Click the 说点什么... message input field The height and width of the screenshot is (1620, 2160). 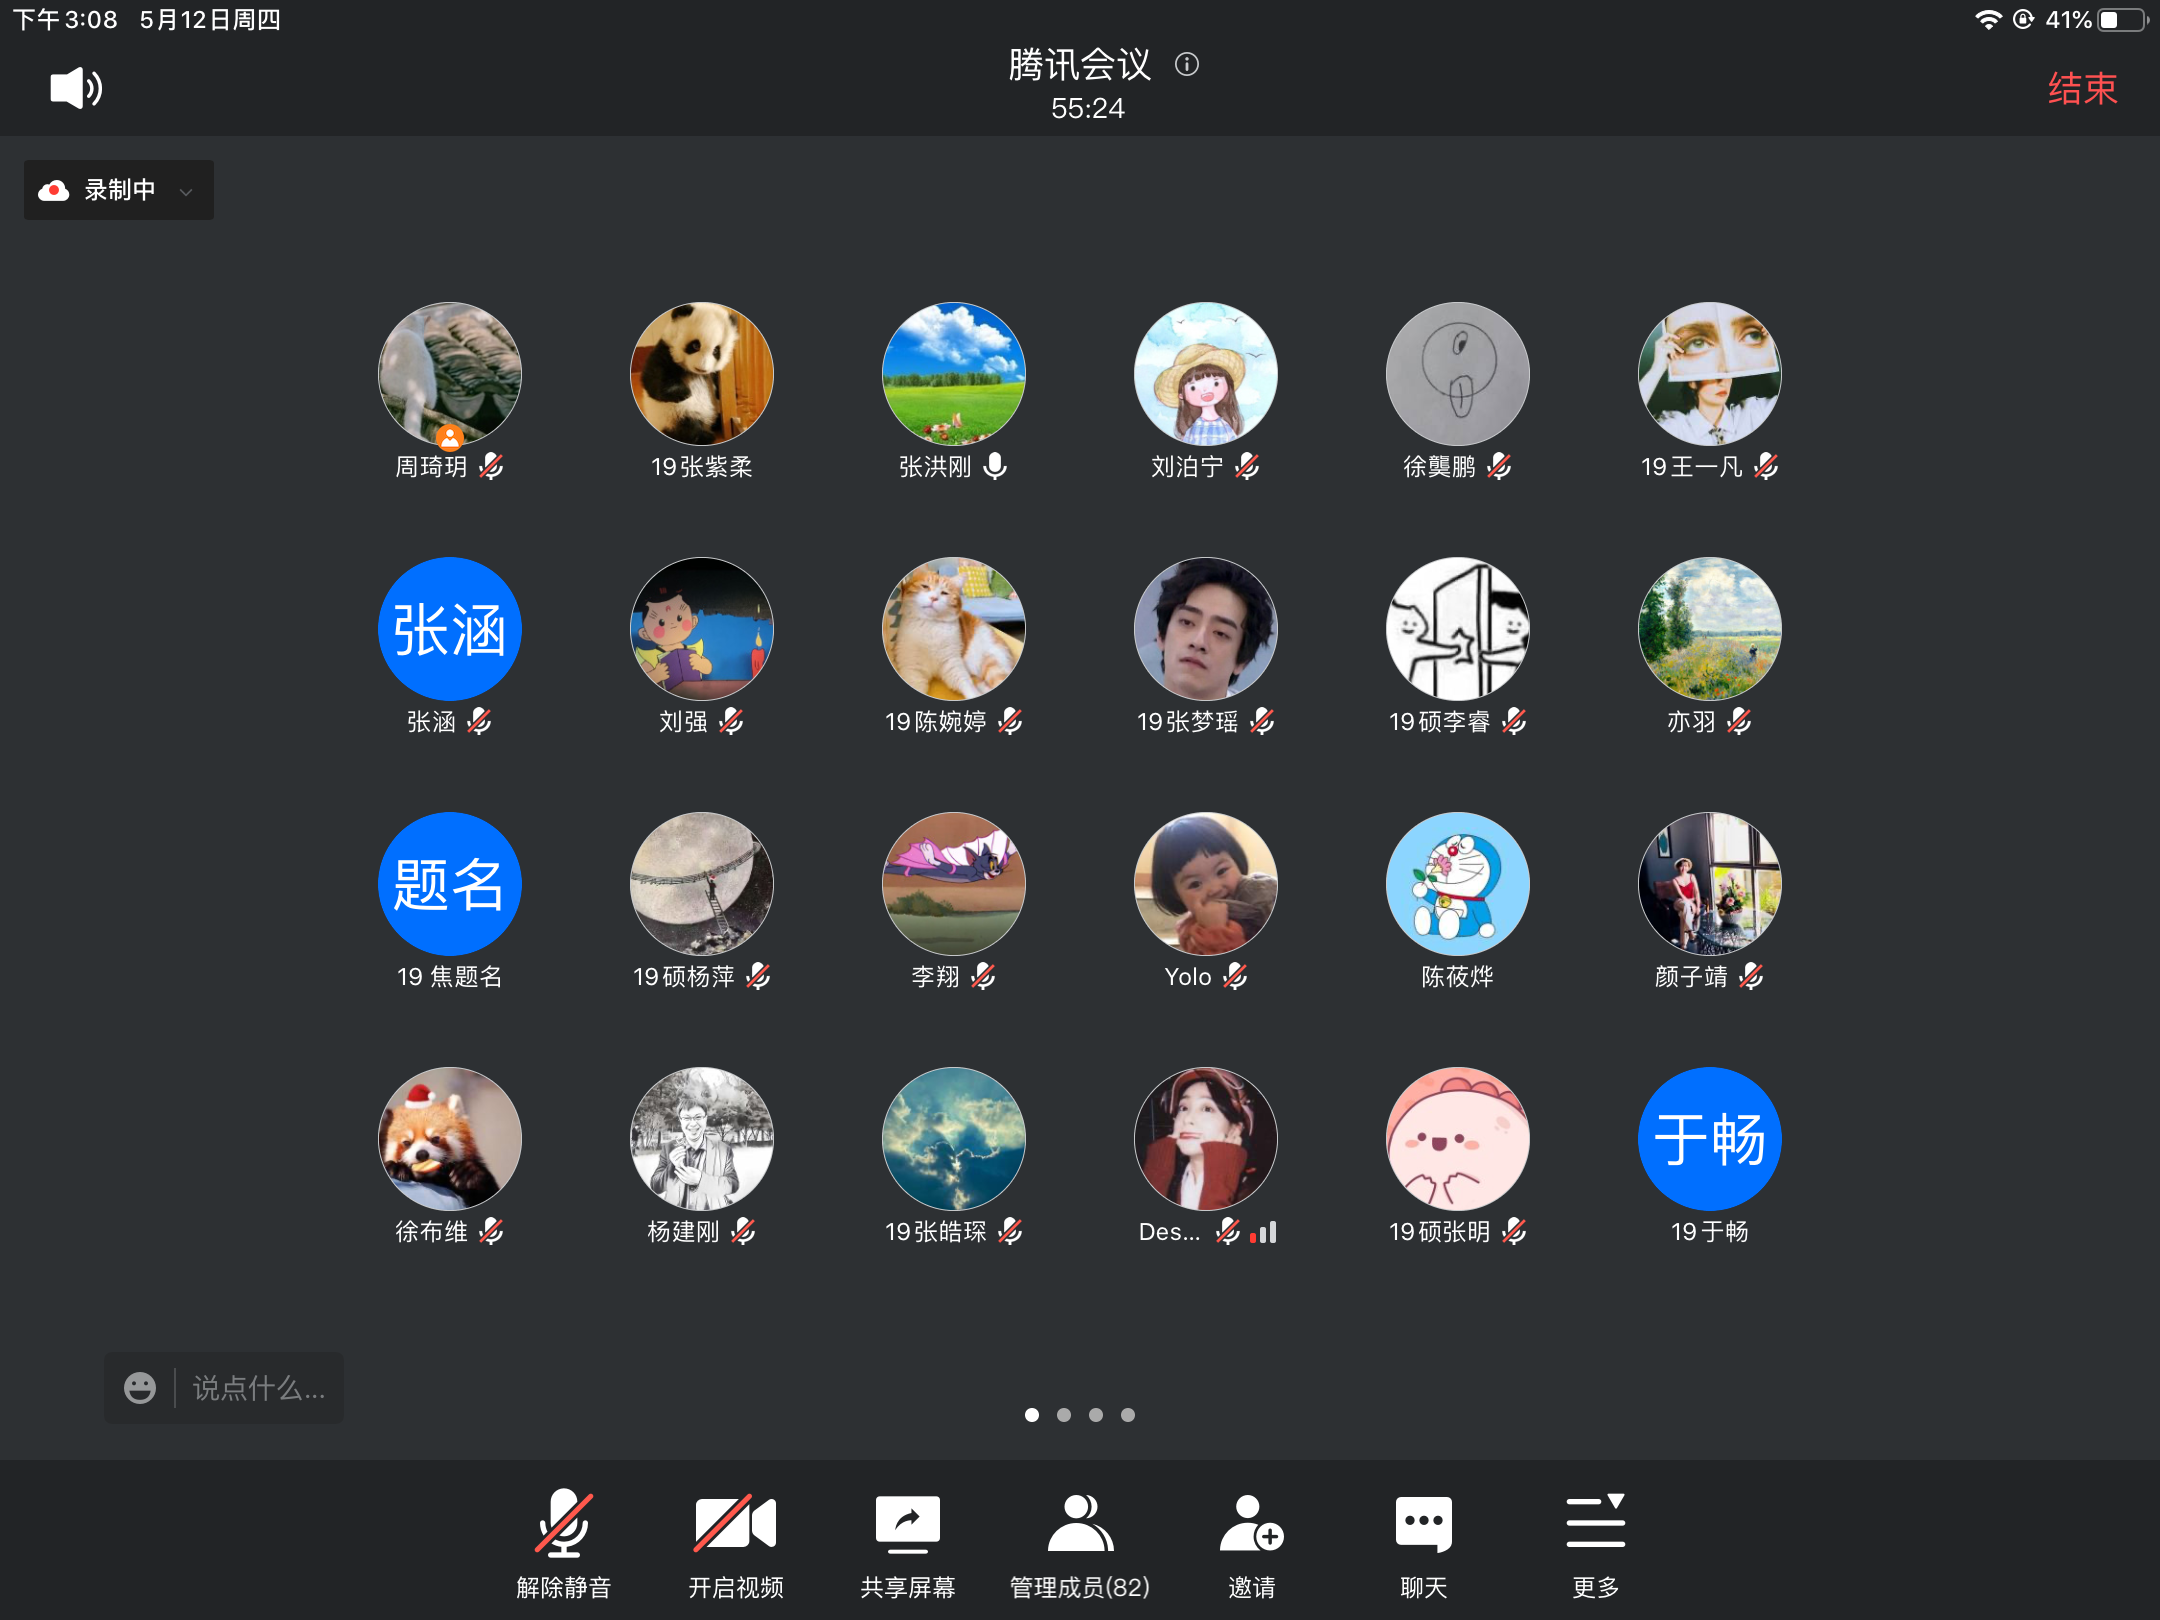(x=258, y=1388)
